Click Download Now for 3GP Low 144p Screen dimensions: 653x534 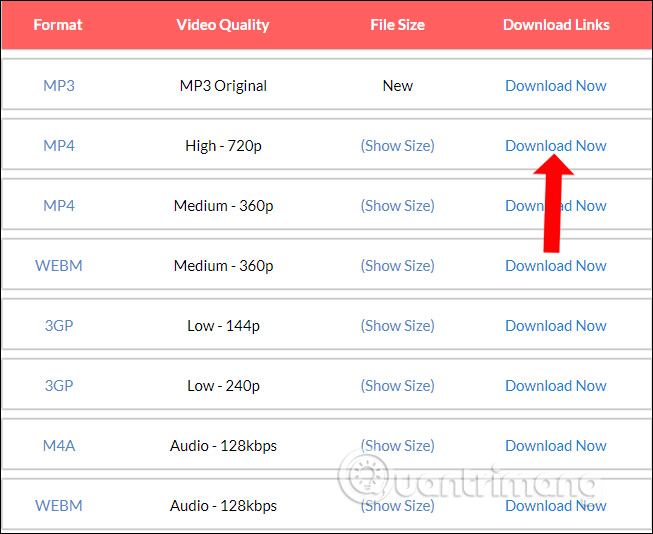point(556,326)
